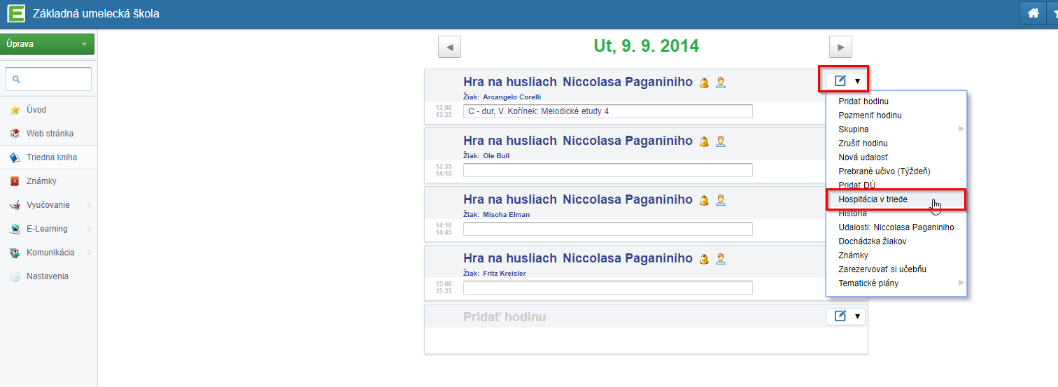
Task: Click Ole Bull's empty lesson topic field
Action: tap(607, 170)
